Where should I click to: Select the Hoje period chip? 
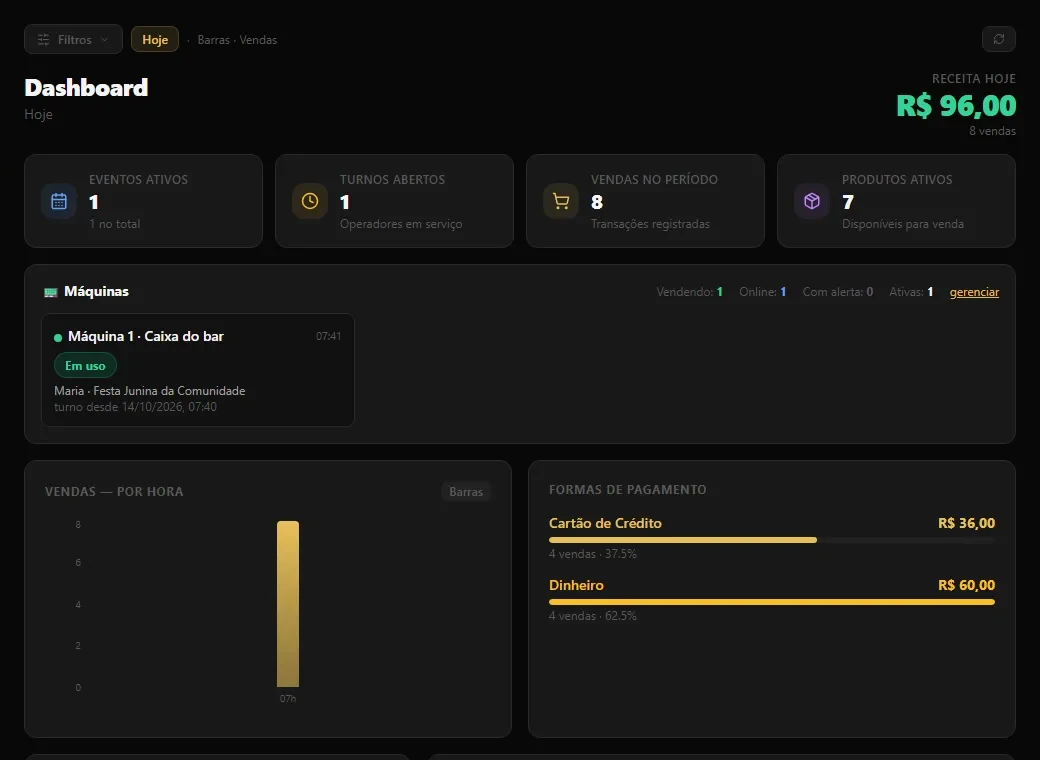(x=155, y=39)
